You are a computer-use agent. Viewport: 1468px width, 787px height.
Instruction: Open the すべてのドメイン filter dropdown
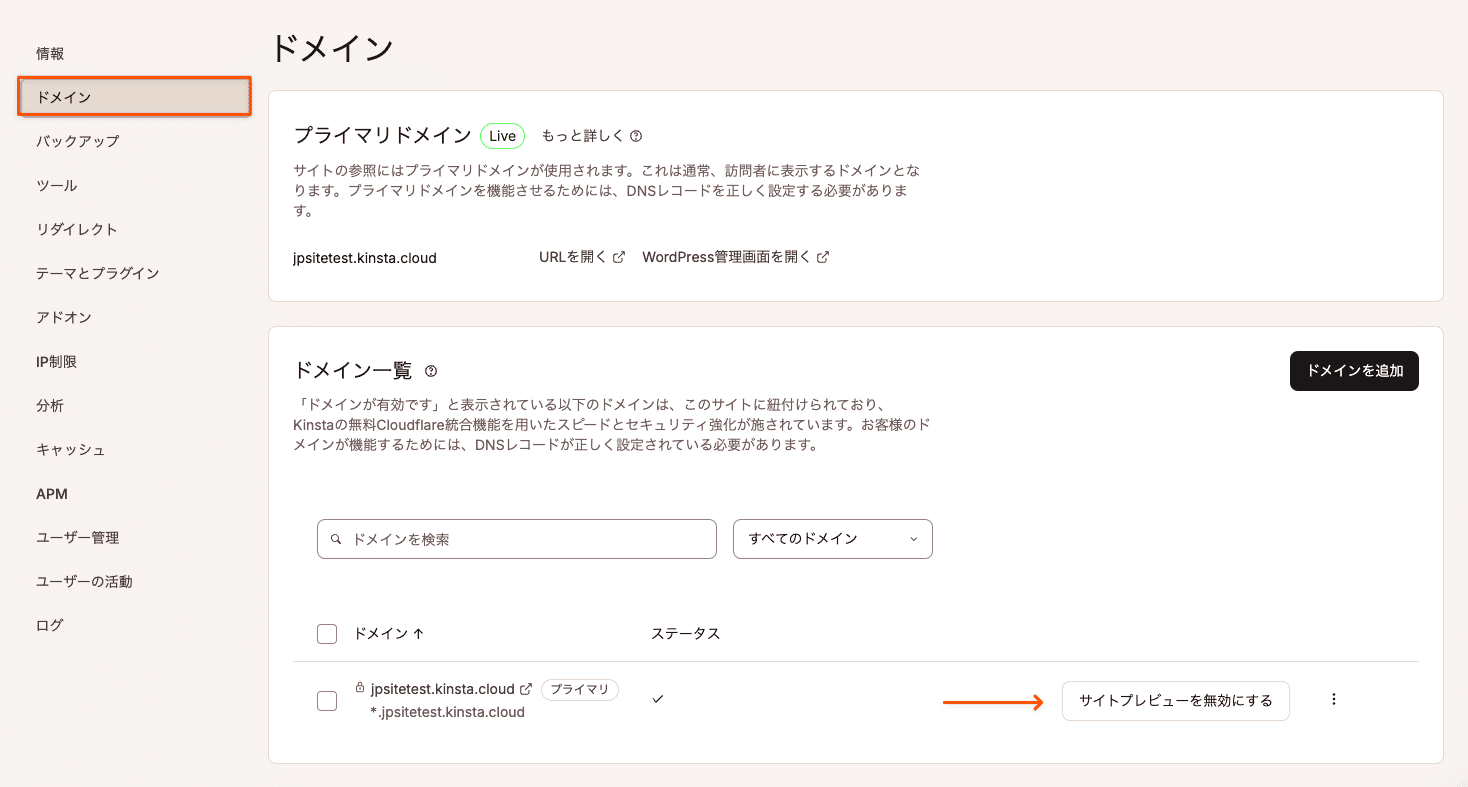pyautogui.click(x=832, y=539)
